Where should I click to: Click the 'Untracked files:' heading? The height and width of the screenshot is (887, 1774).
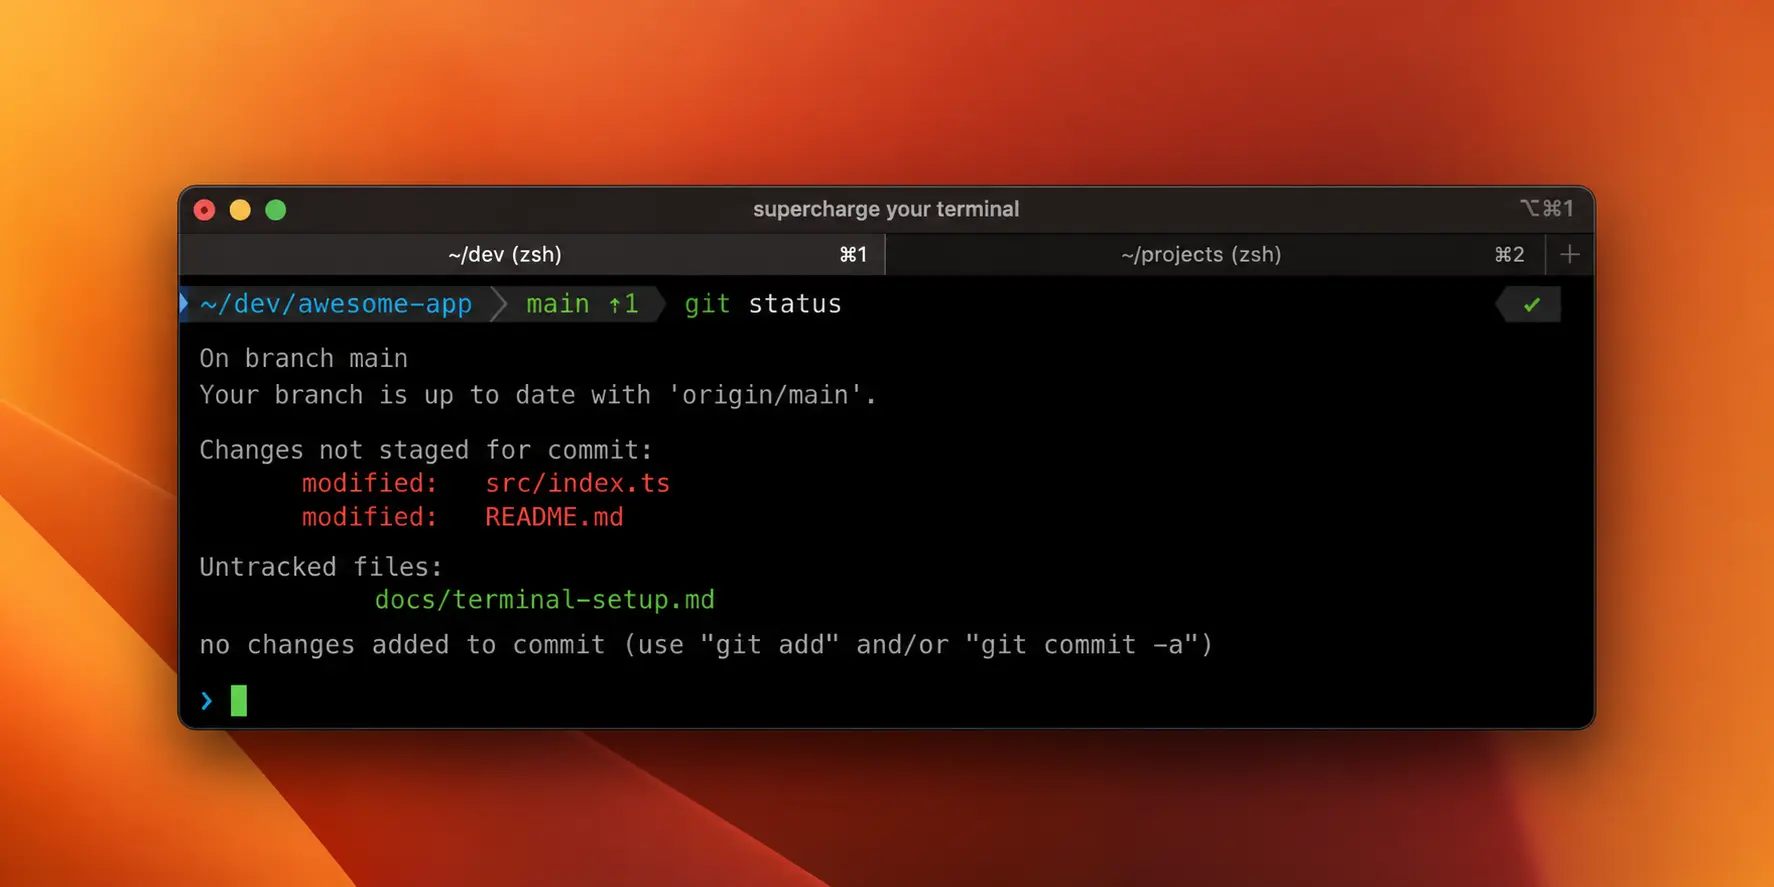coord(321,567)
